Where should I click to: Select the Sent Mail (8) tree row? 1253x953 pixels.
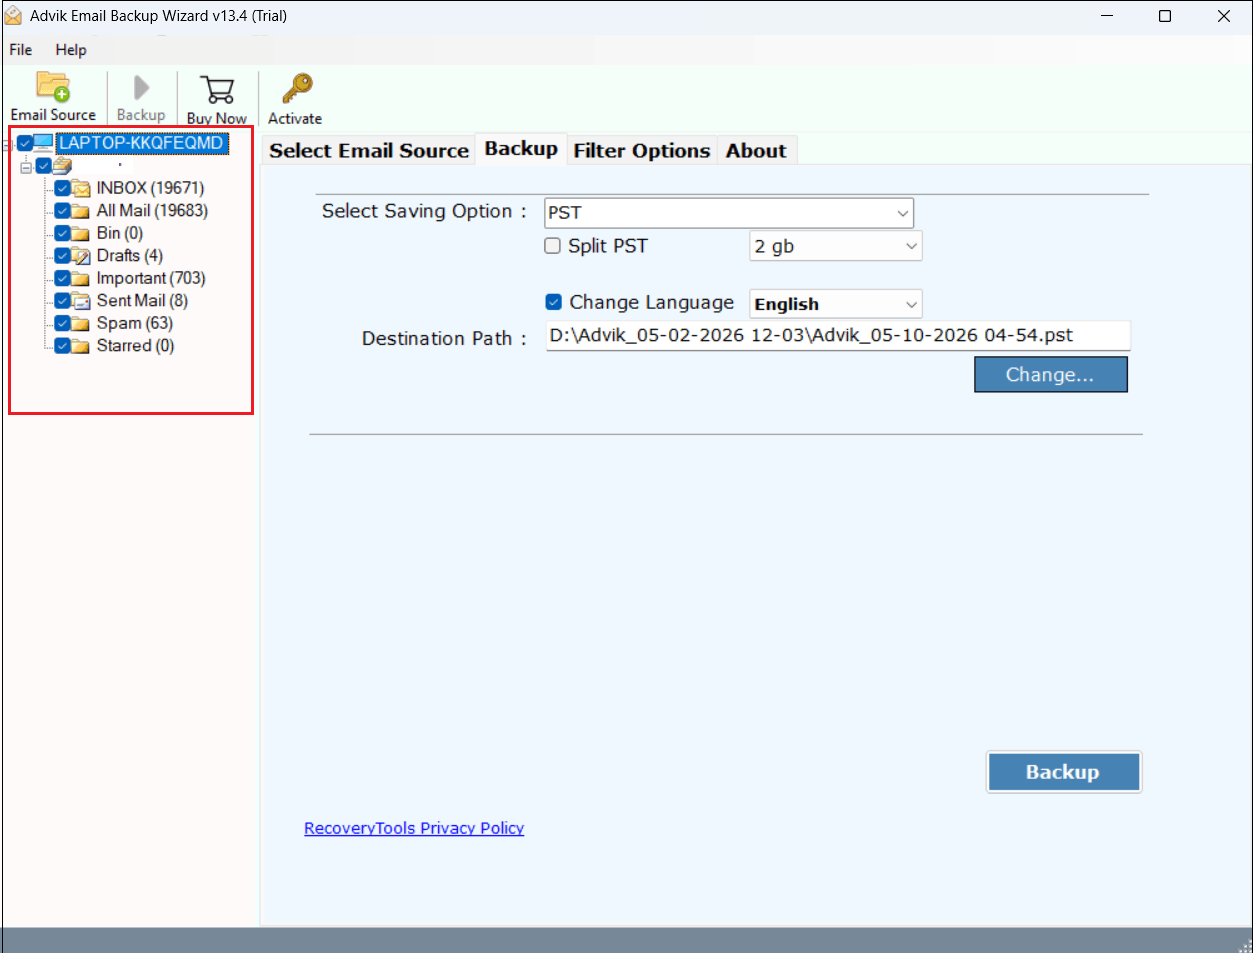tap(142, 301)
